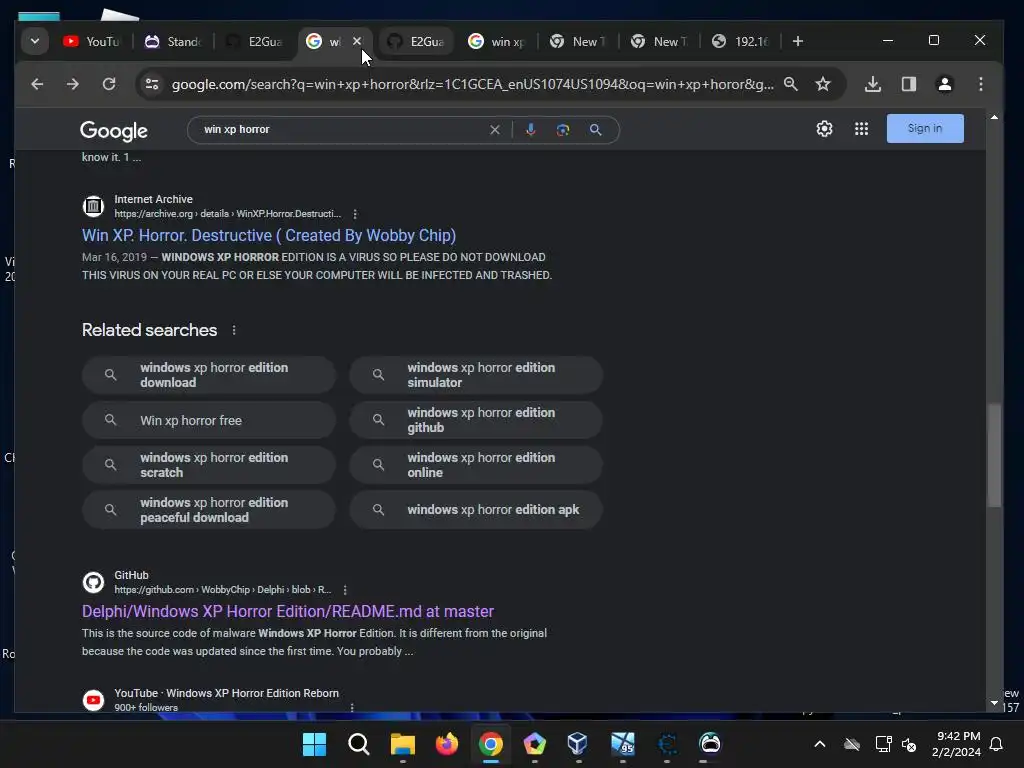This screenshot has width=1024, height=768.
Task: Switch to the GitHub E2Gua tab
Action: click(x=416, y=41)
